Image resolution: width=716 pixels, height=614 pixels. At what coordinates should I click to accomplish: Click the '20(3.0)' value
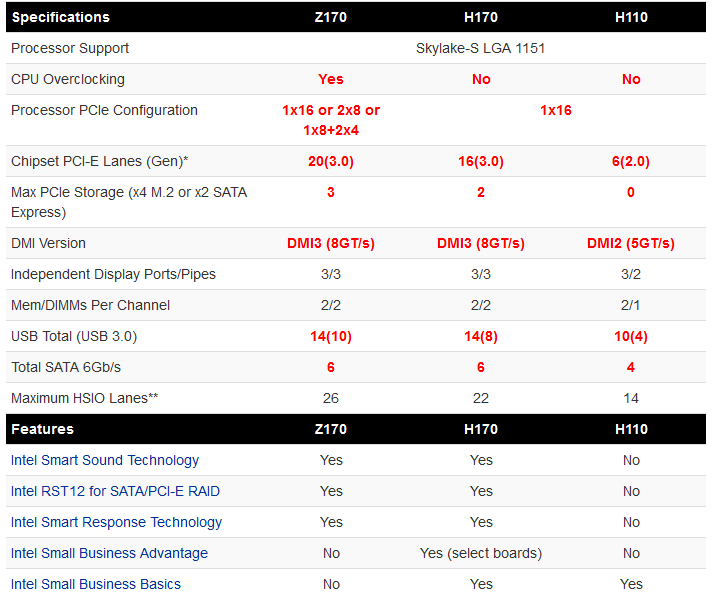point(331,162)
